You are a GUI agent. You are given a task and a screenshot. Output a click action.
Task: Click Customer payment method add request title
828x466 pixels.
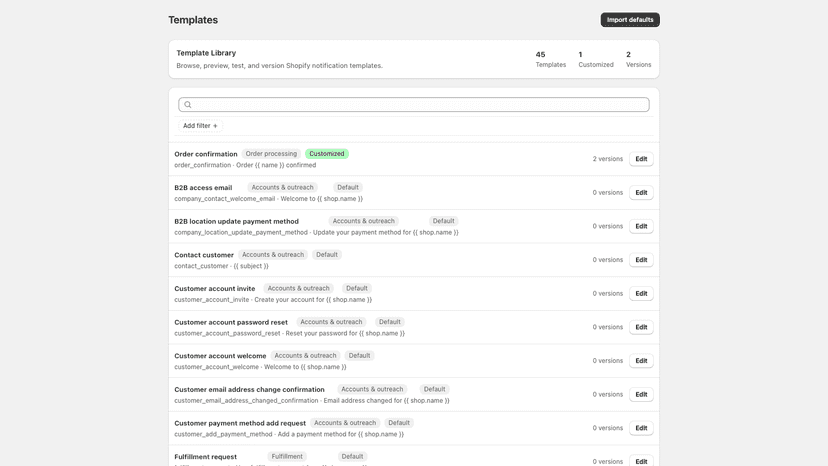tap(240, 423)
